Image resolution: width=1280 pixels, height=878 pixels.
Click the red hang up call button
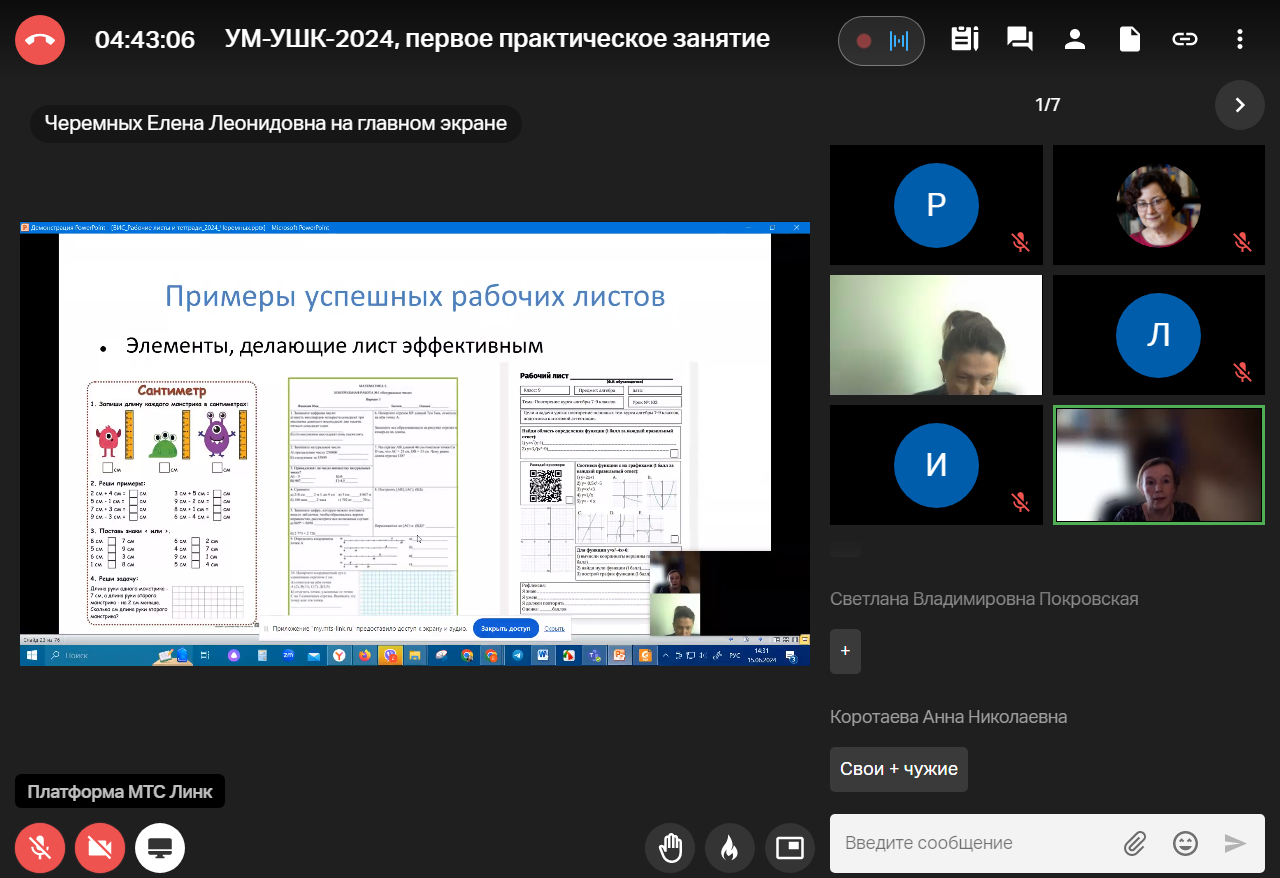40,40
